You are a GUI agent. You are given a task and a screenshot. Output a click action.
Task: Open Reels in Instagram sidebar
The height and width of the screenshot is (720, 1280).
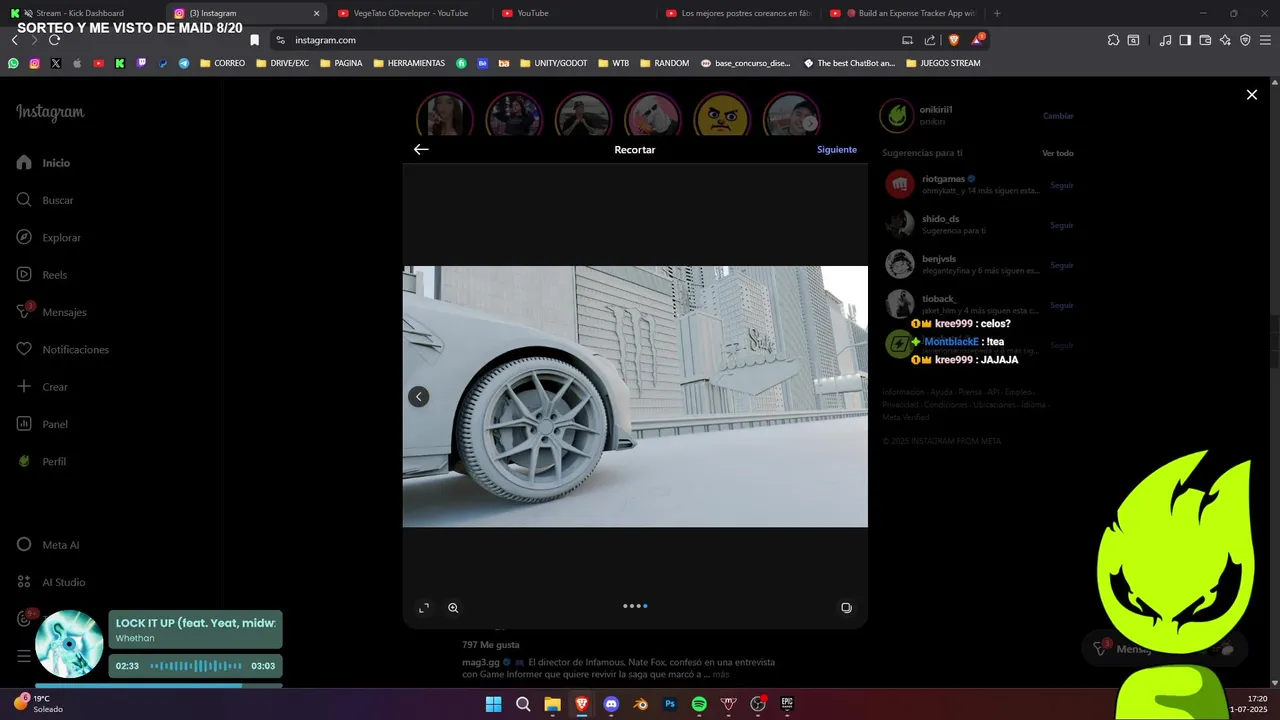(x=42, y=275)
